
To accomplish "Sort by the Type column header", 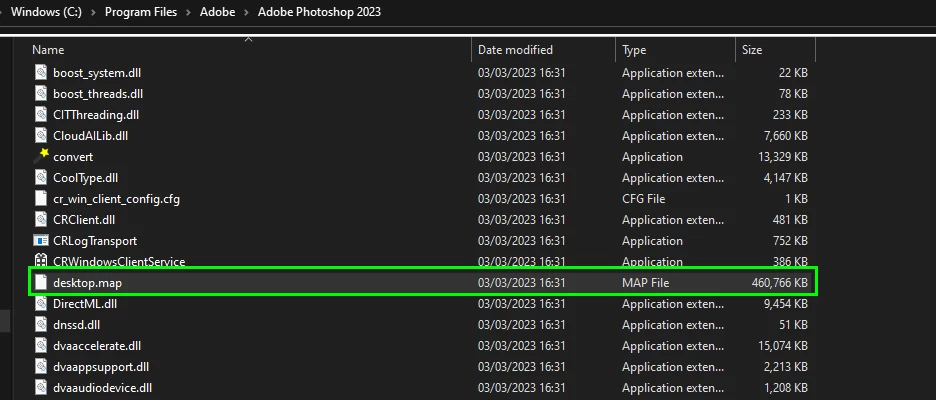I will [634, 50].
